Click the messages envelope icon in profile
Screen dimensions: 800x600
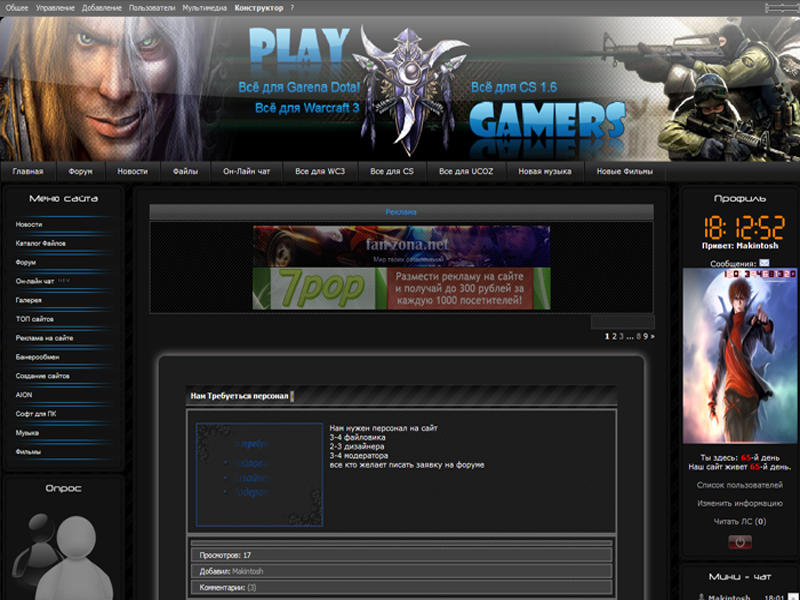pyautogui.click(x=764, y=263)
